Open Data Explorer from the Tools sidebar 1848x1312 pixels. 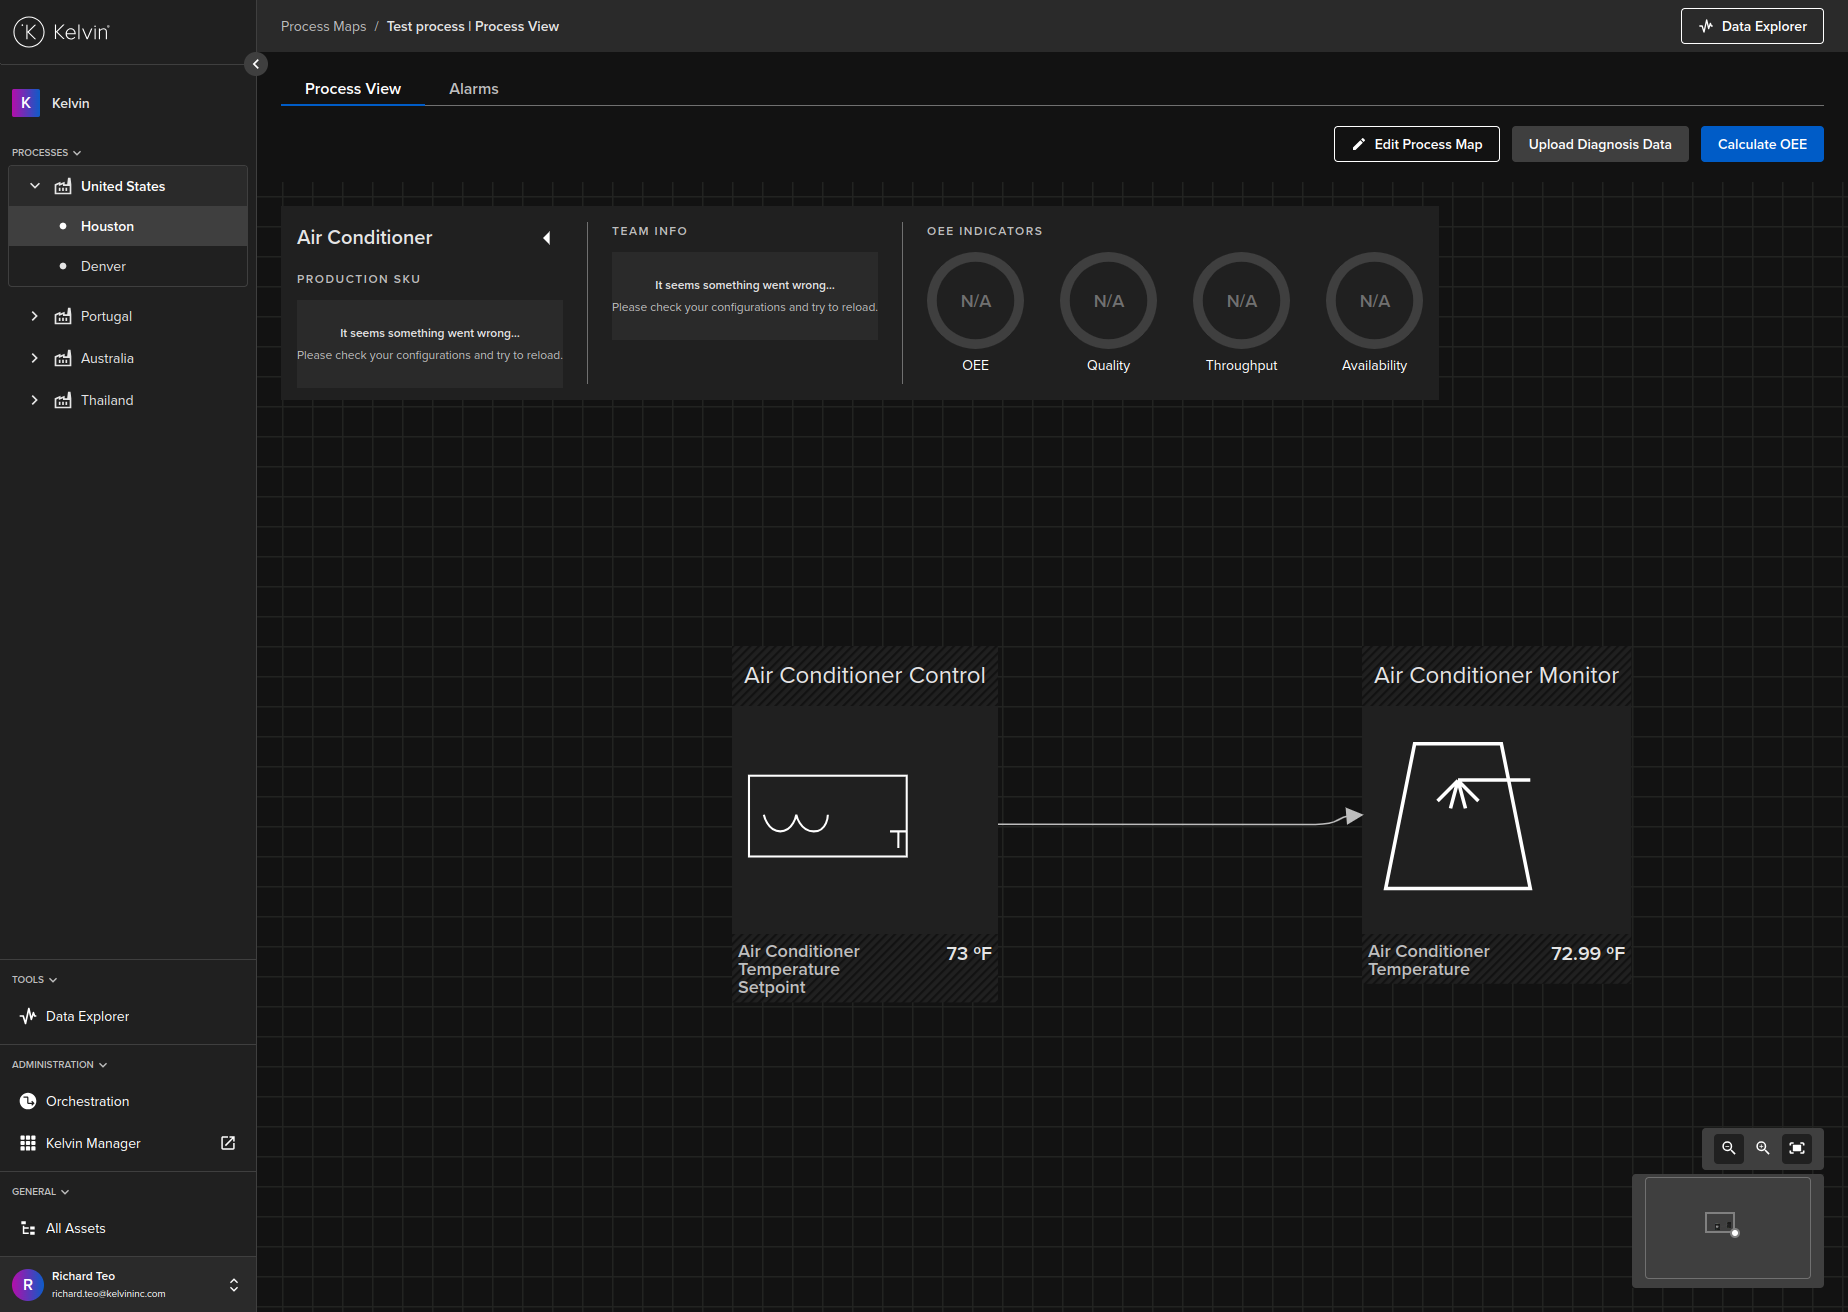tap(87, 1016)
